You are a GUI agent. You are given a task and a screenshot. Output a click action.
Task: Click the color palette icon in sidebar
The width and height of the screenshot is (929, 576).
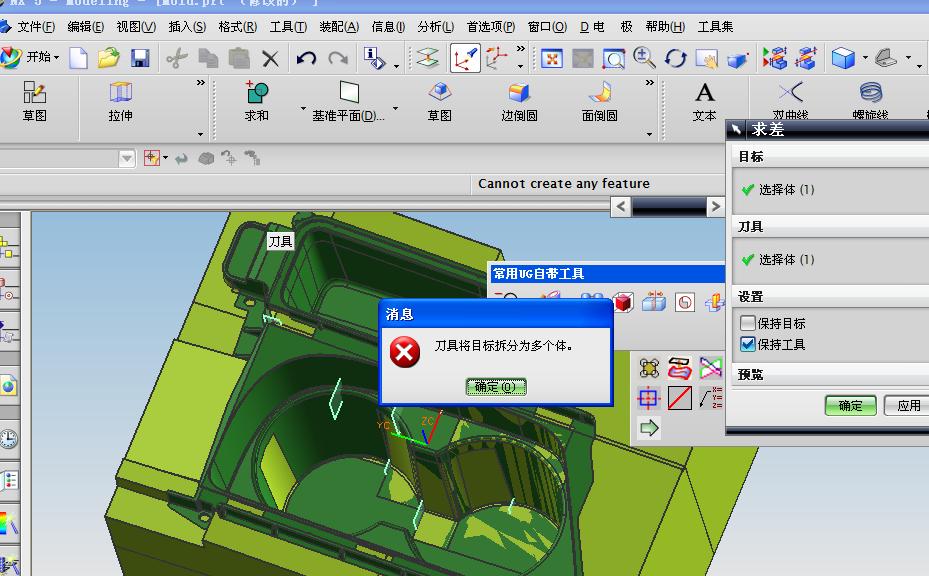click(x=8, y=525)
